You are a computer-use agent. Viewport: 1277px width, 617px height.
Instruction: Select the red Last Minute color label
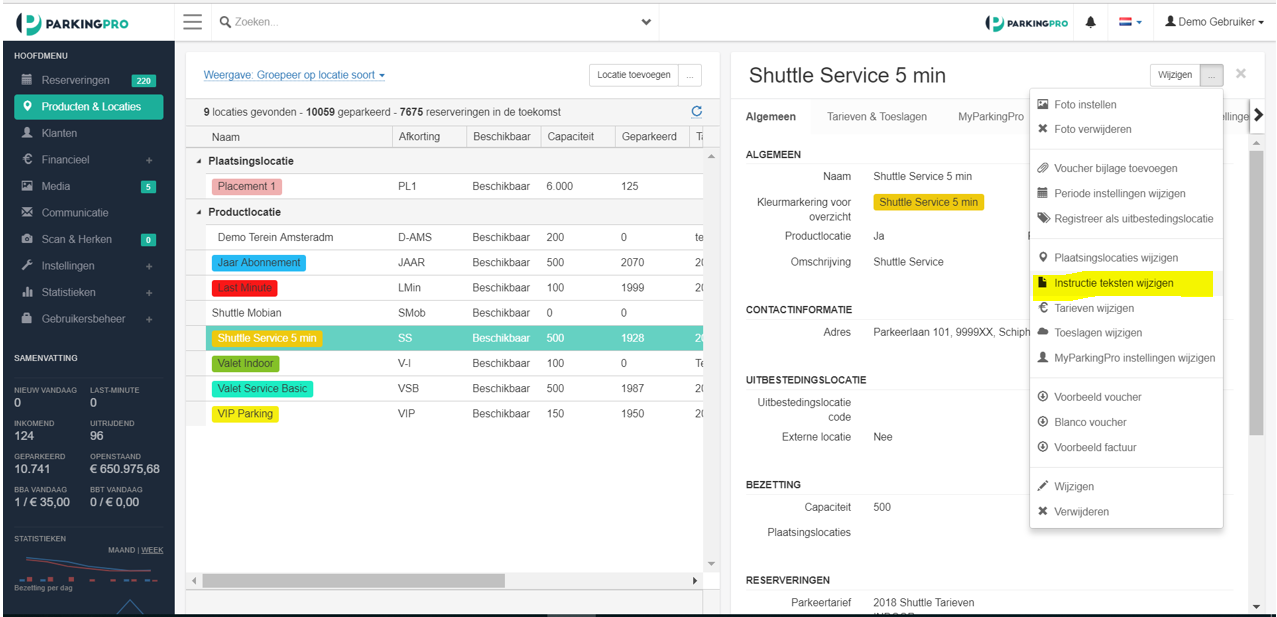coord(245,288)
